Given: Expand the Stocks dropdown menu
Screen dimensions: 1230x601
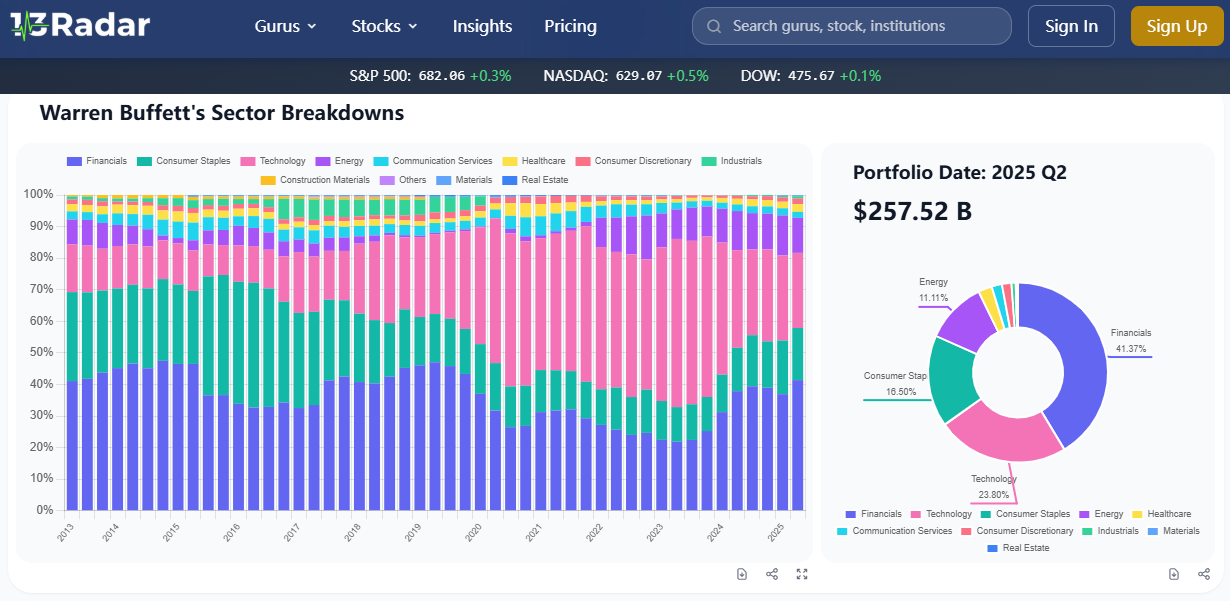Looking at the screenshot, I should click(385, 26).
